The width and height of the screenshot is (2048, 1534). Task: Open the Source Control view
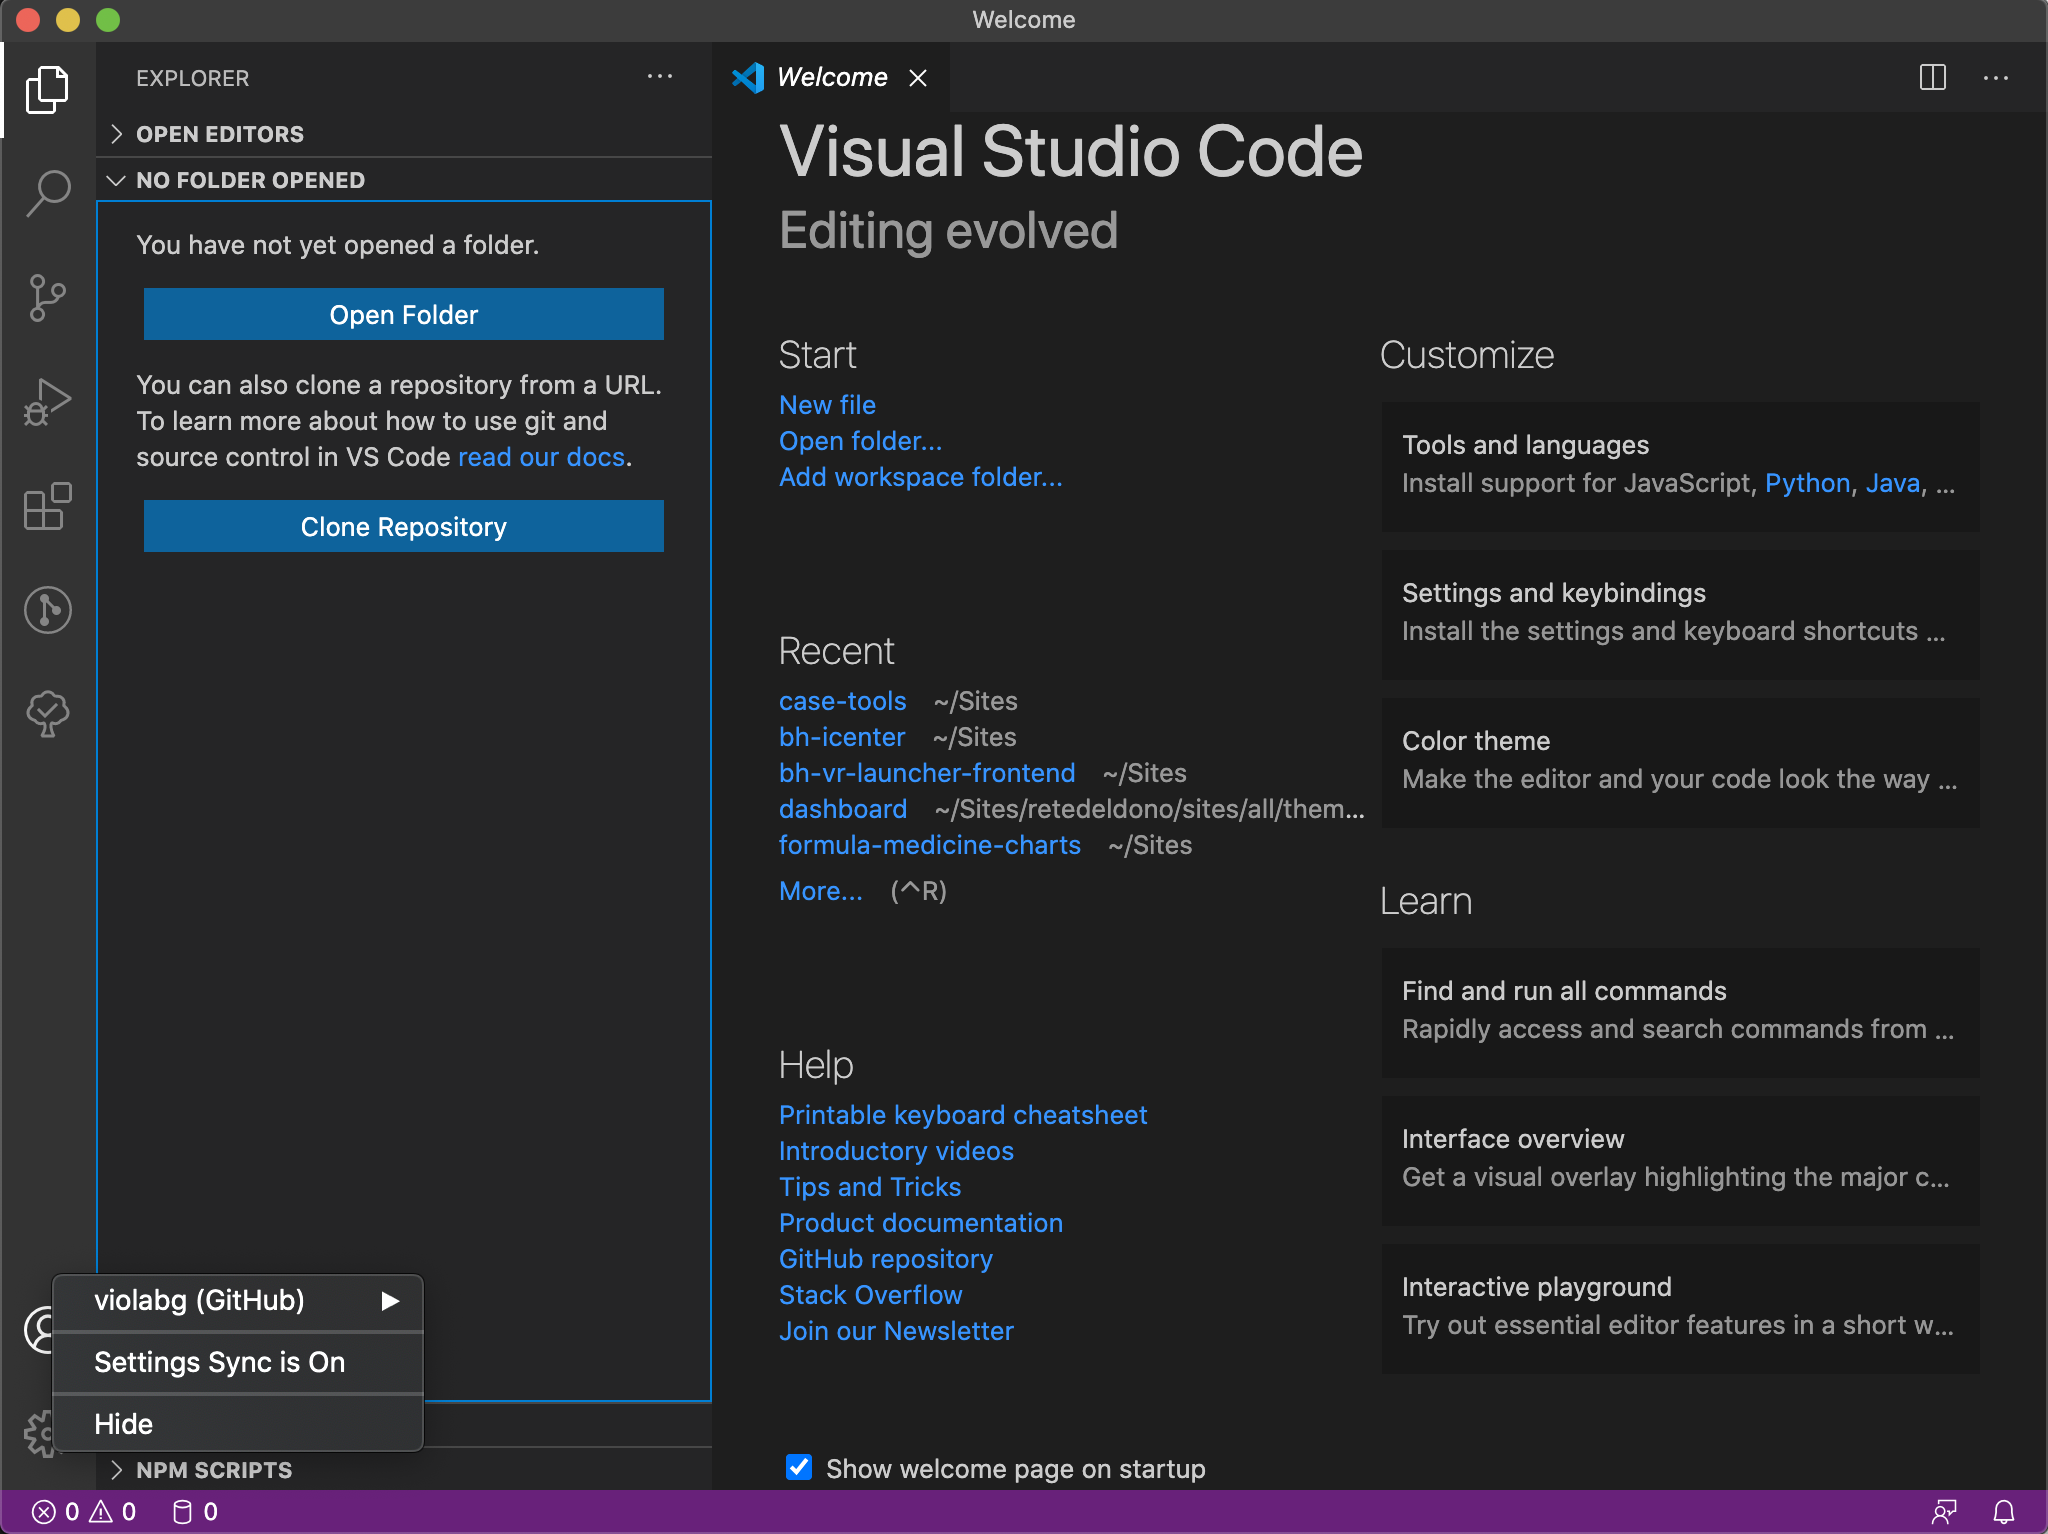point(48,298)
